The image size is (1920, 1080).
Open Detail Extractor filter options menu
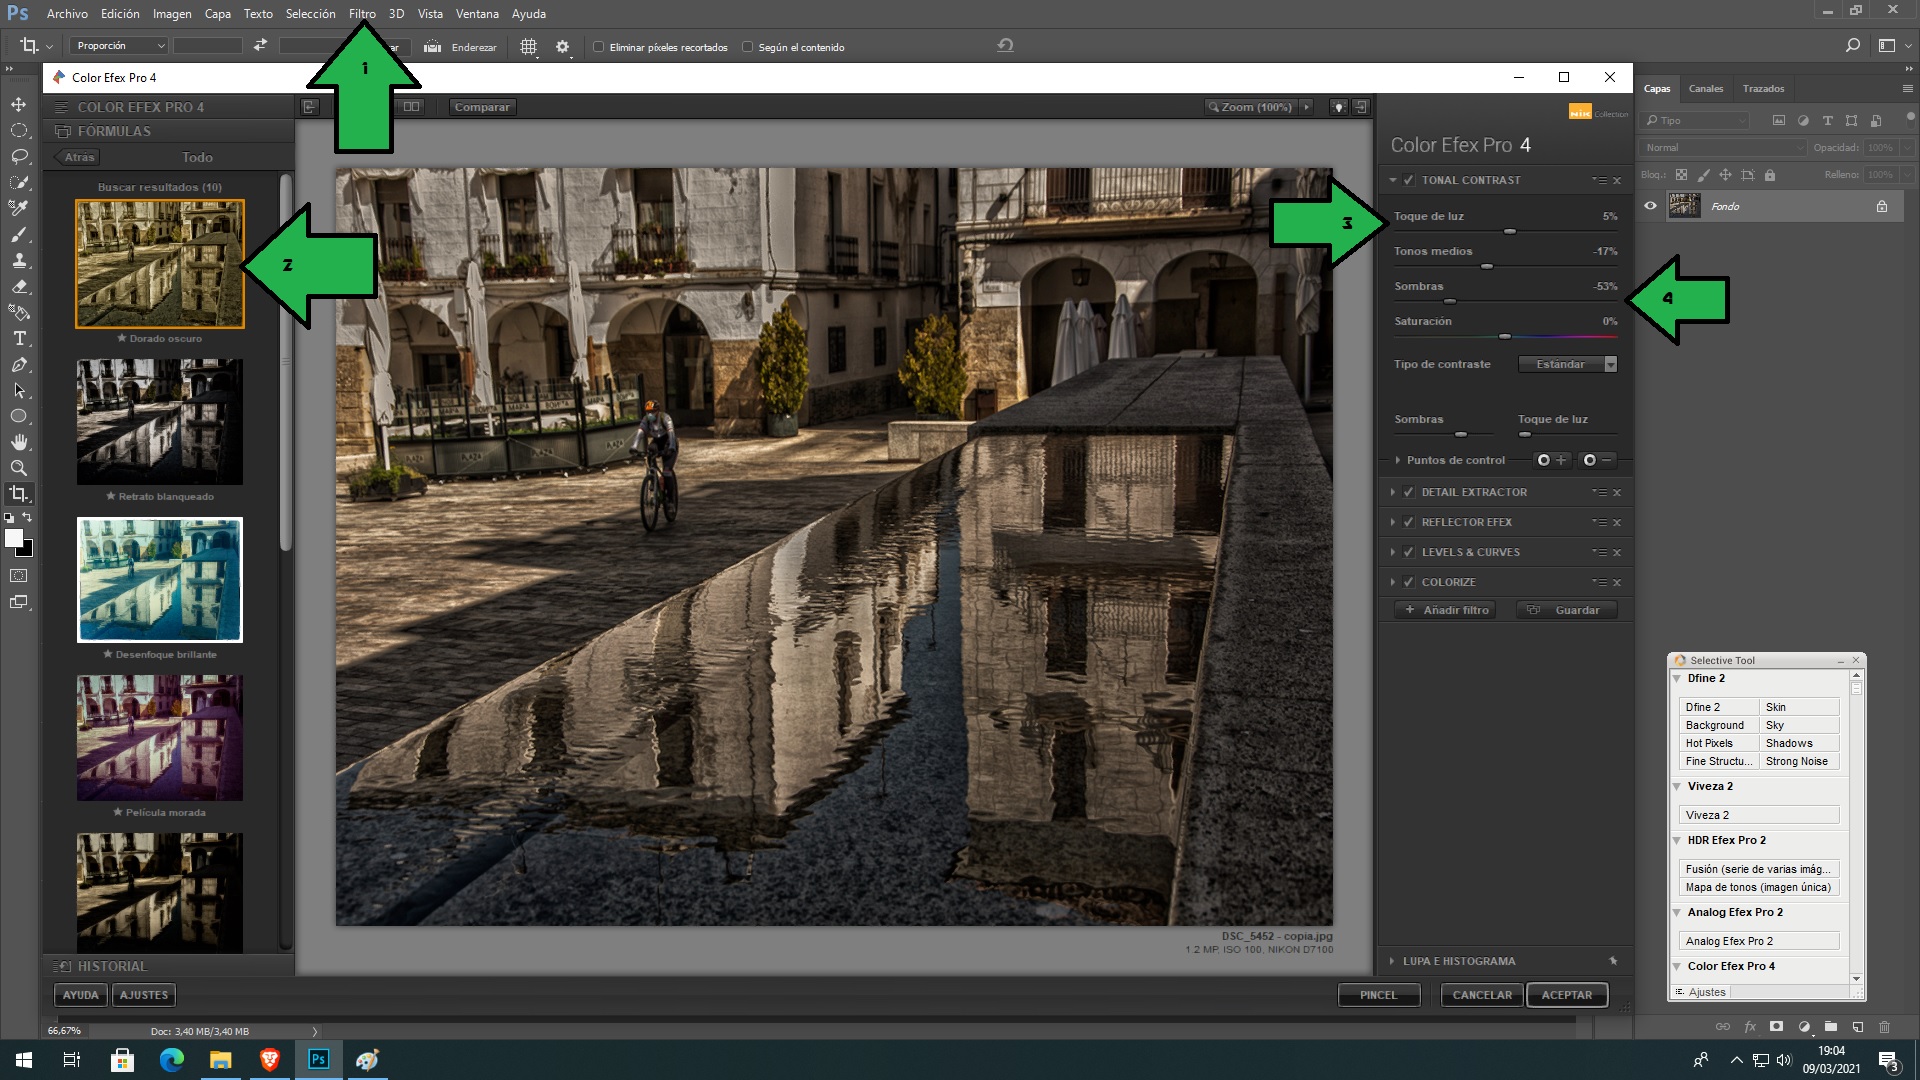click(1599, 492)
